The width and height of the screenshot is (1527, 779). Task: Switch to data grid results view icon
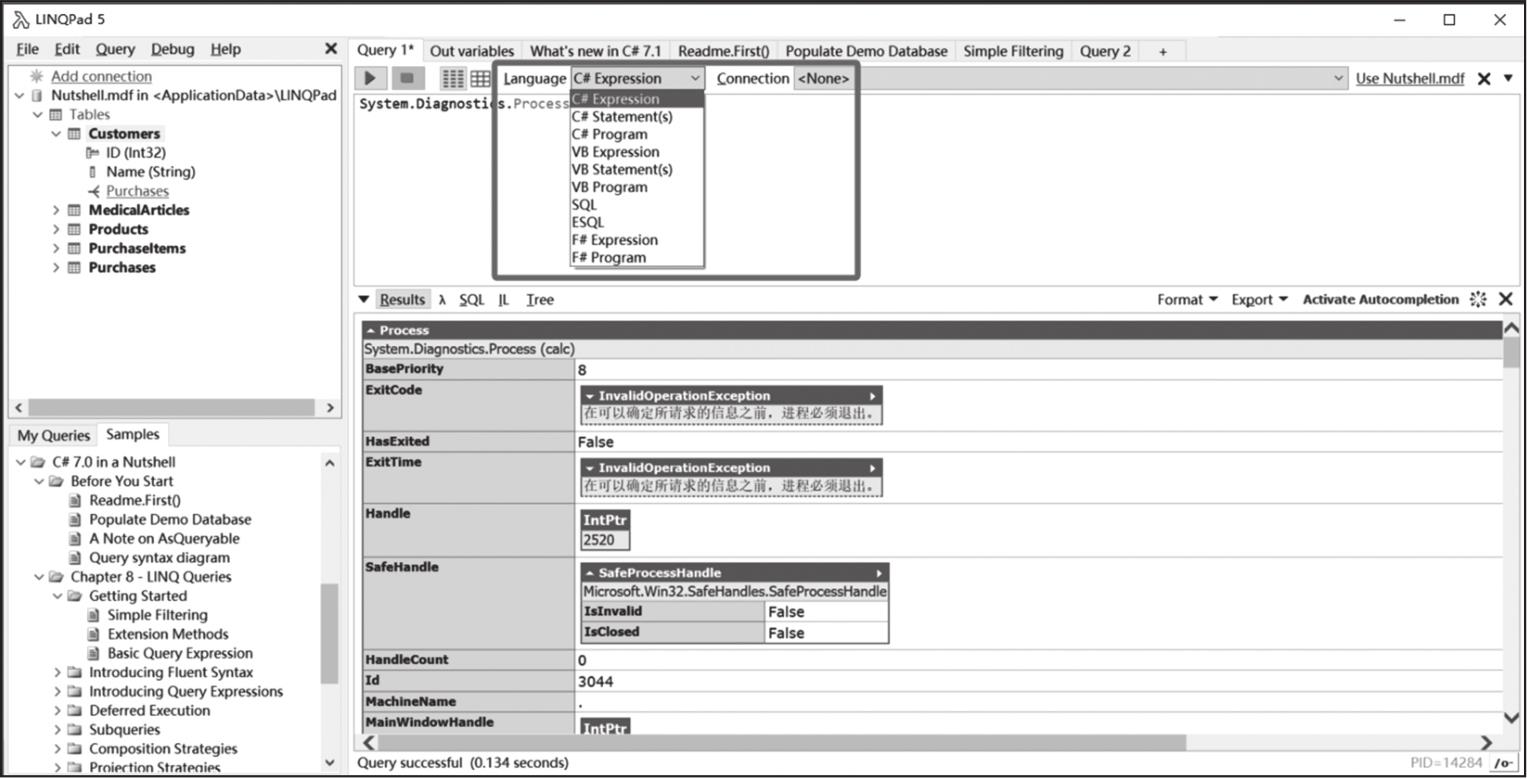pyautogui.click(x=481, y=78)
